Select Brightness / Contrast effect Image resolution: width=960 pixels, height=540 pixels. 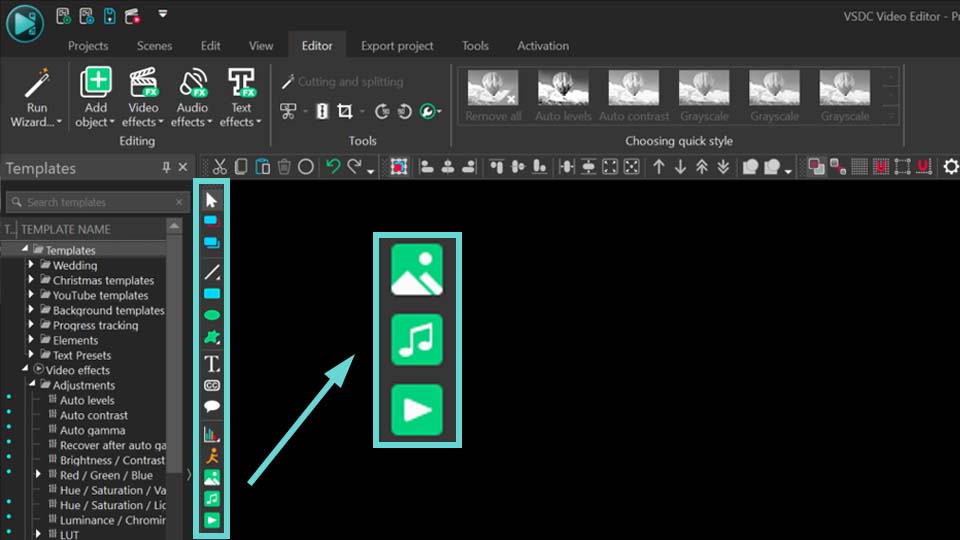(112, 460)
